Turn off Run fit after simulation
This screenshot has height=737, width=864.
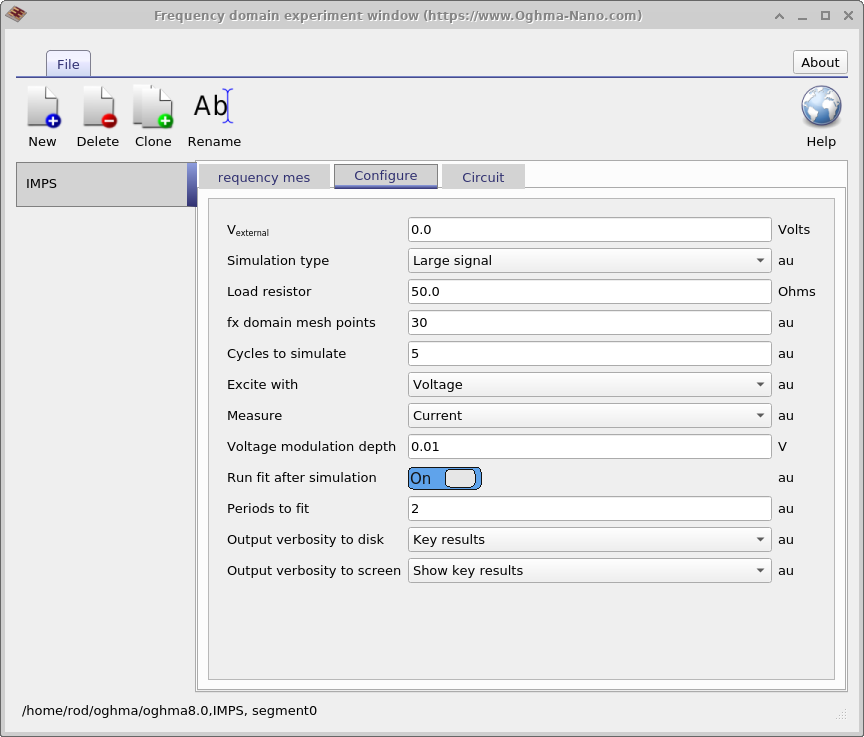(x=444, y=478)
